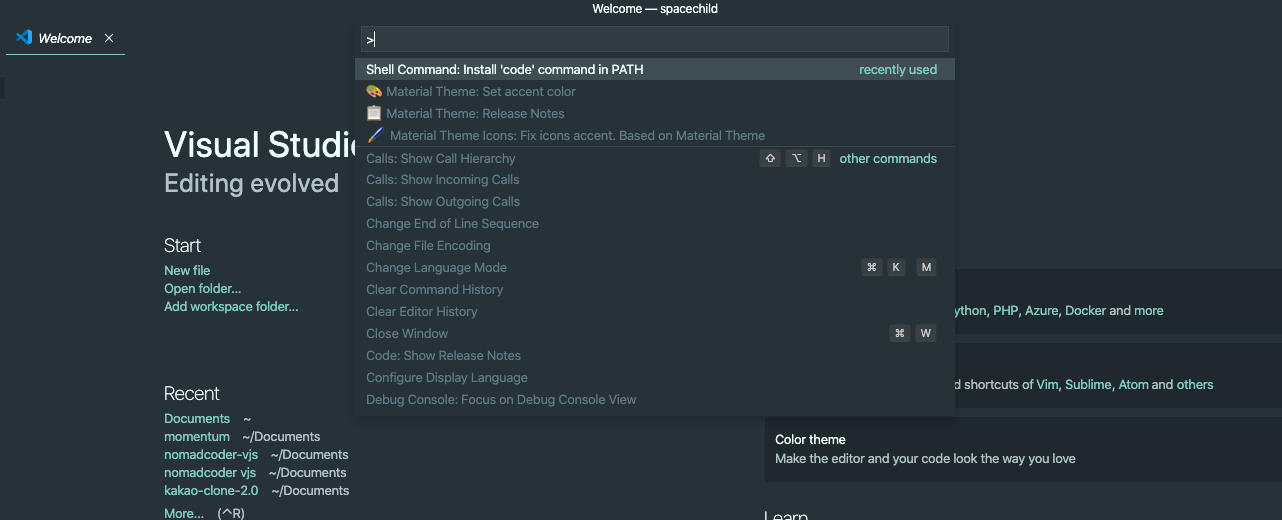Click the Atom keybindings link

tap(1133, 384)
